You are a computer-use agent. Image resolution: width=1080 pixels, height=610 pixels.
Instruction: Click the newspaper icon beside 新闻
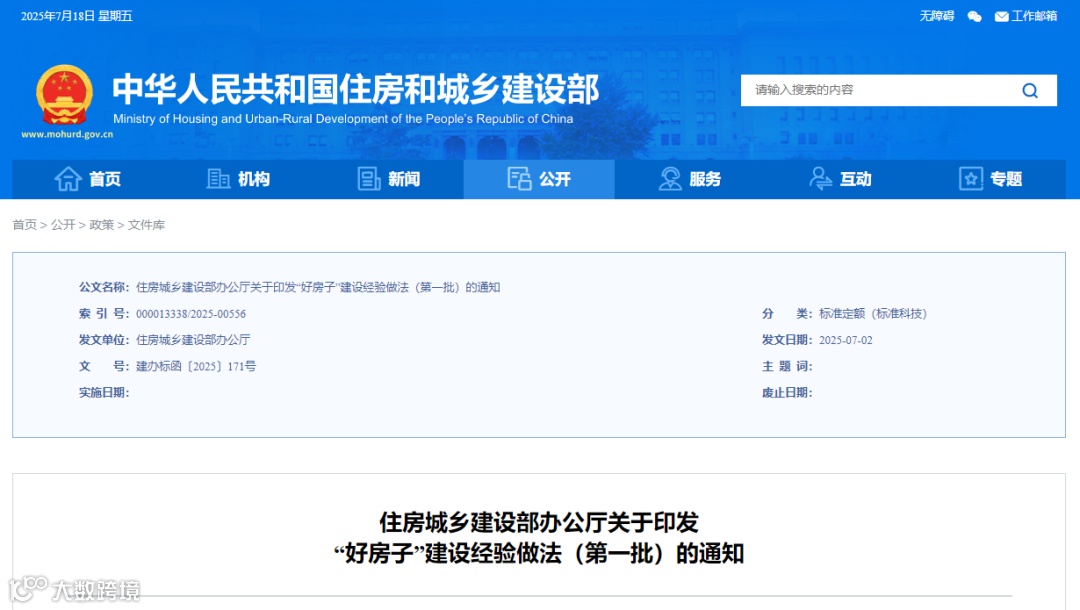[368, 179]
